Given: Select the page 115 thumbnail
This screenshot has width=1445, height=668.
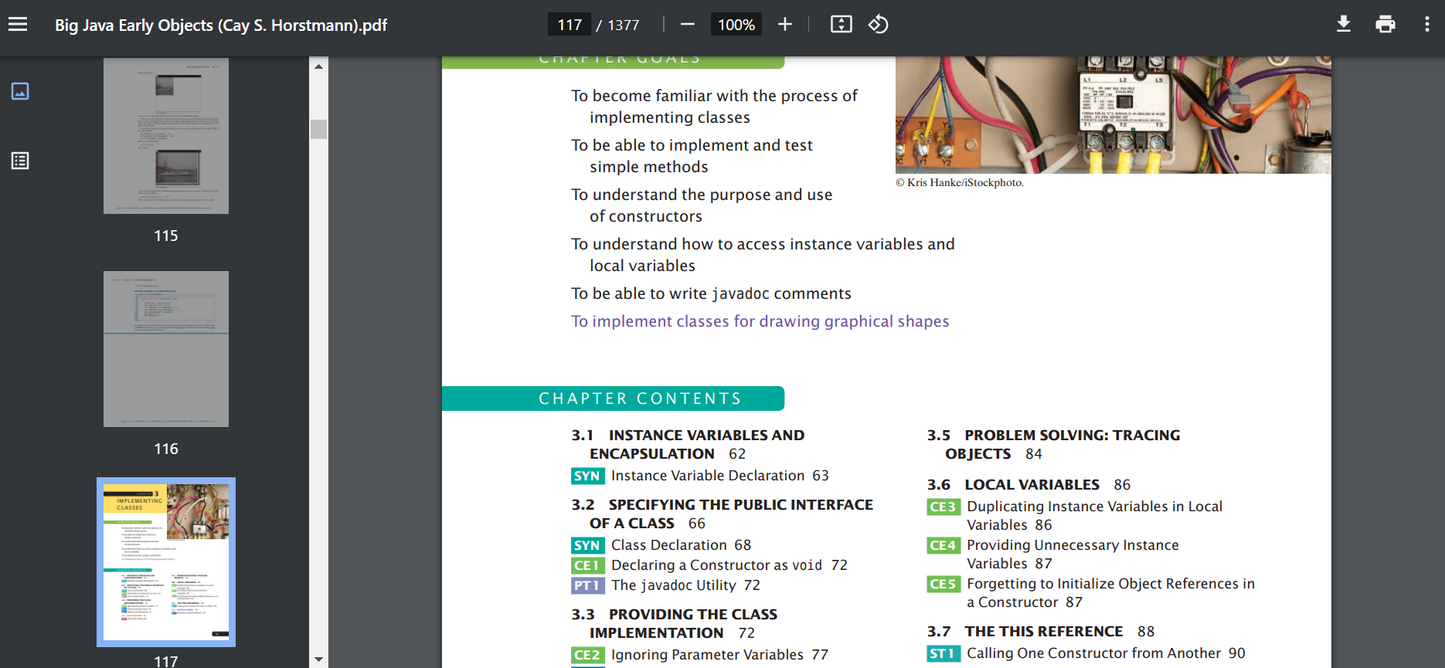Looking at the screenshot, I should point(165,135).
